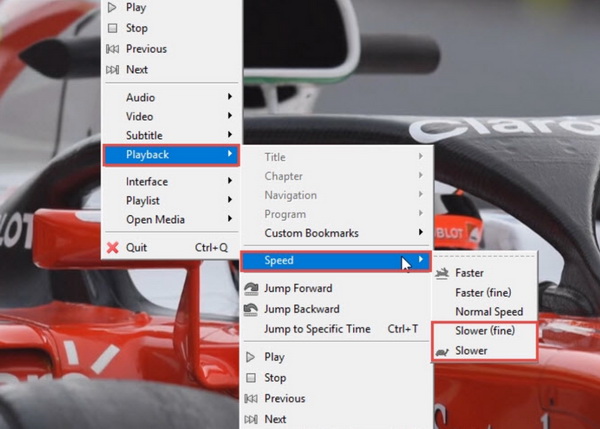Open the Audio menu entry

coord(171,97)
